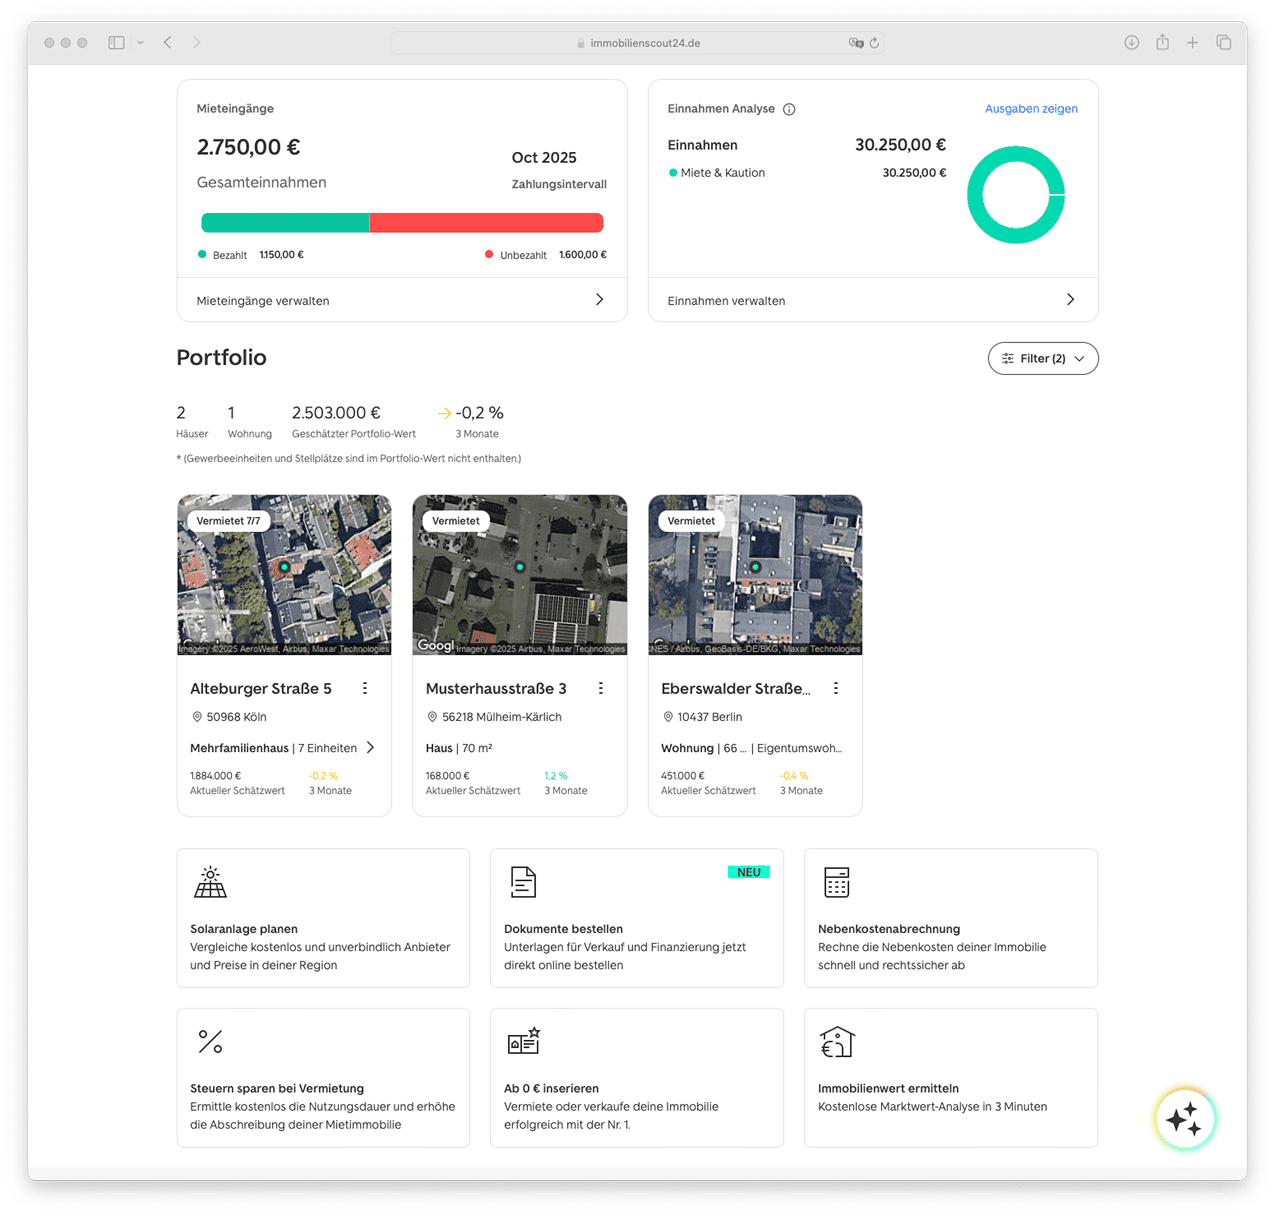Open three-dot menu for Alteburger Straße 5
Viewport: 1275px width, 1215px height.
coord(365,688)
